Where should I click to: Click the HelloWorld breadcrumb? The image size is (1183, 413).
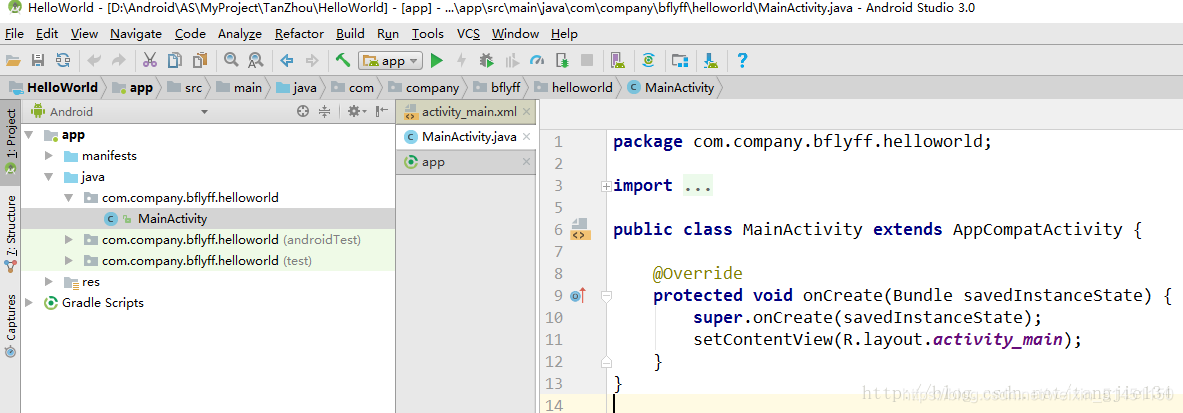click(54, 88)
